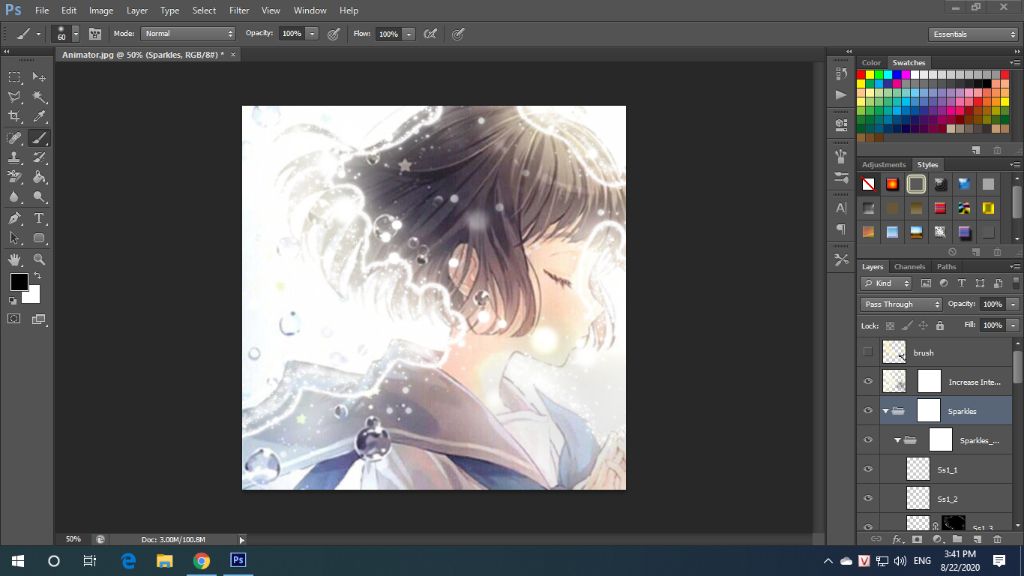Viewport: 1024px width, 576px height.
Task: Hide the Ss1_1 layer
Action: (868, 469)
